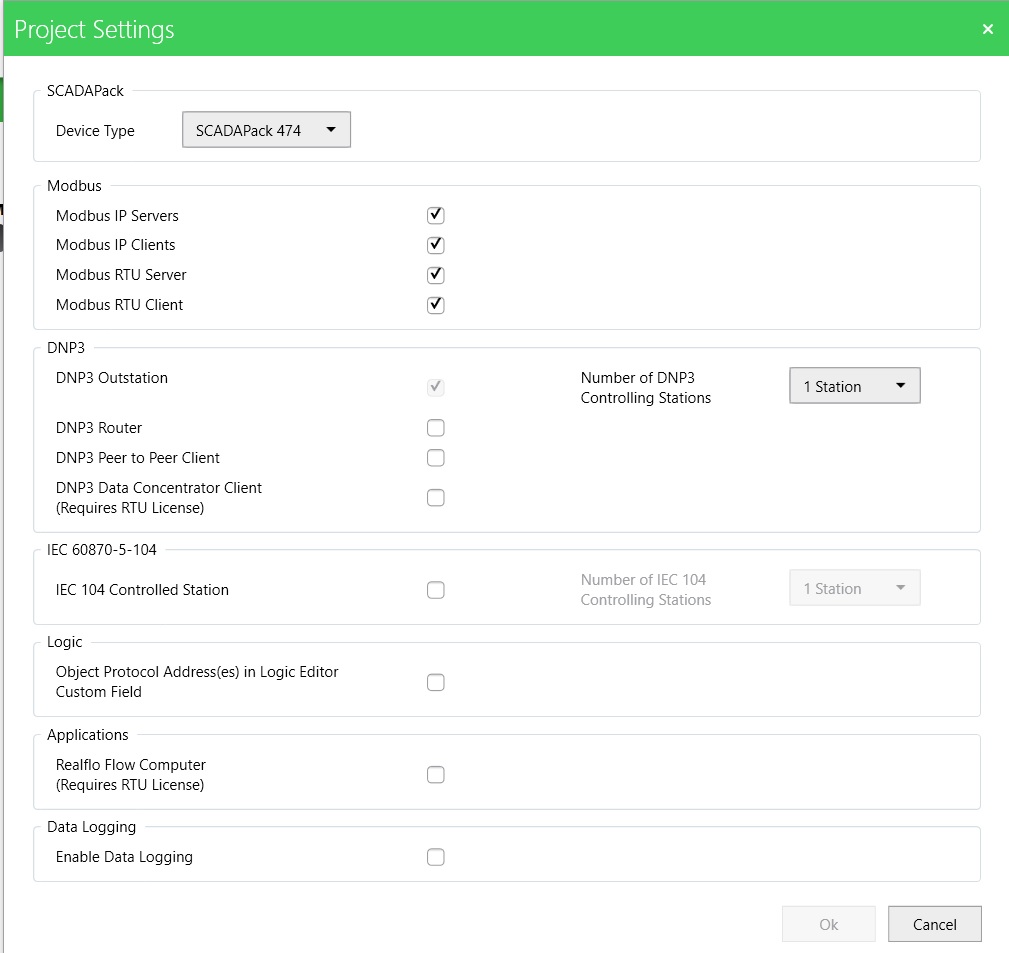Viewport: 1009px width, 953px height.
Task: Click the Object Protocol Address(es) label text
Action: tap(197, 681)
